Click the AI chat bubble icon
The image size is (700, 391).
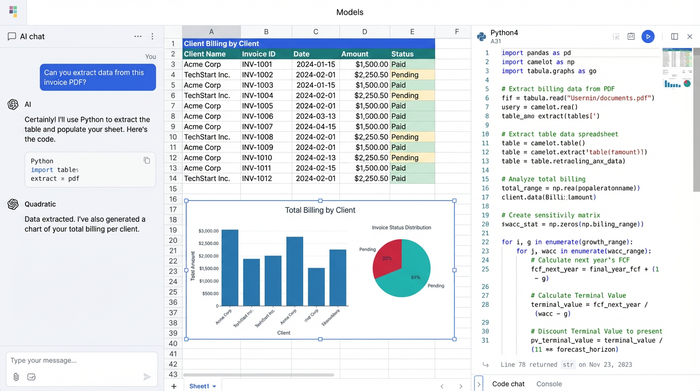[12, 37]
